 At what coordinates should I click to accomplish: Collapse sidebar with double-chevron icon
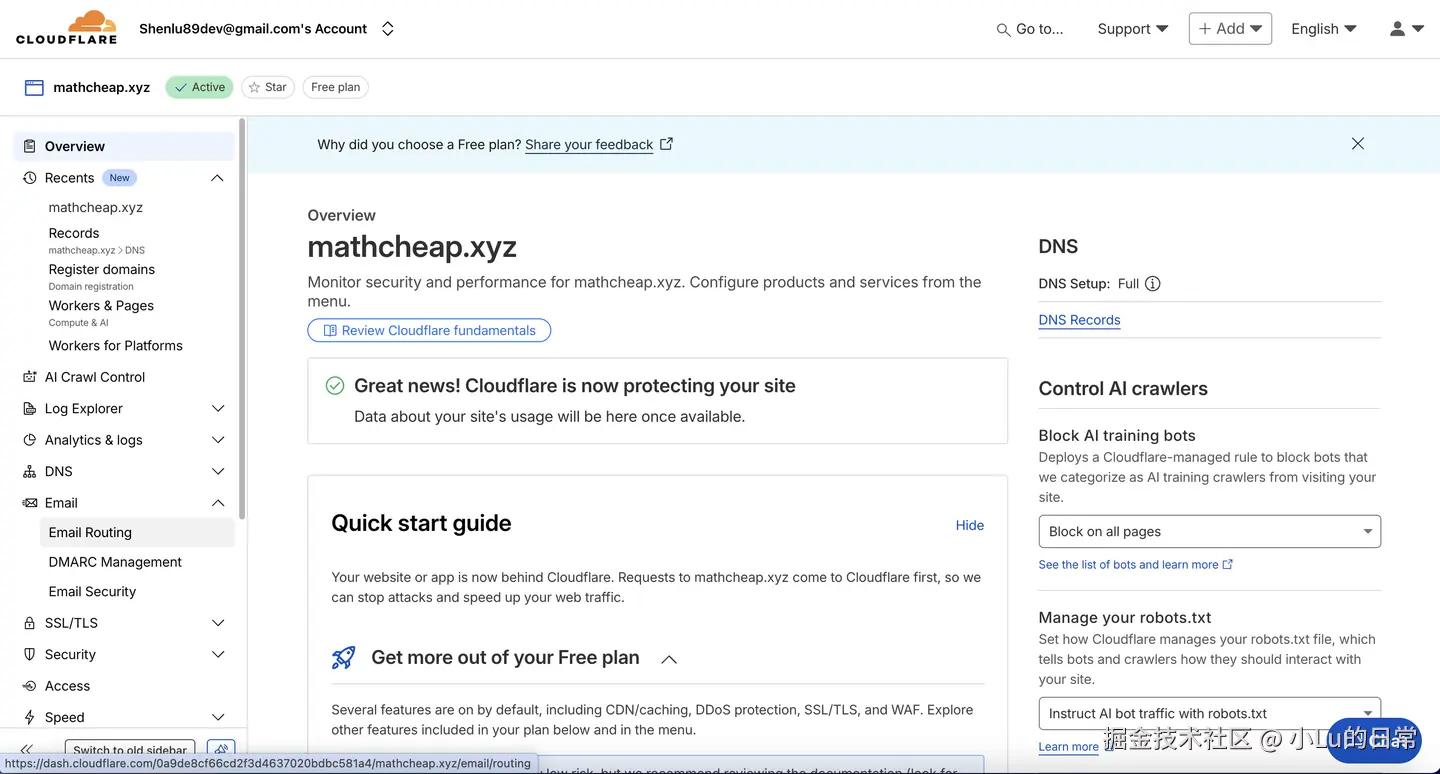[27, 749]
